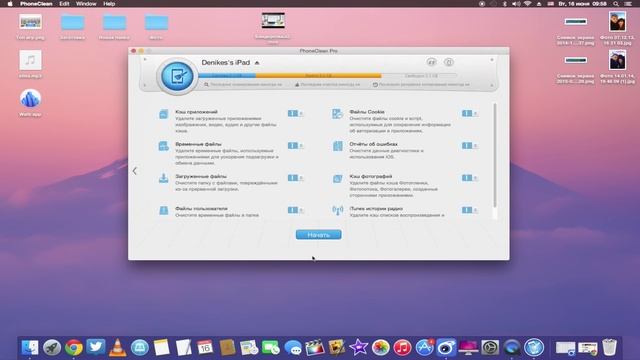Open iTunes from the Dock

(402, 347)
